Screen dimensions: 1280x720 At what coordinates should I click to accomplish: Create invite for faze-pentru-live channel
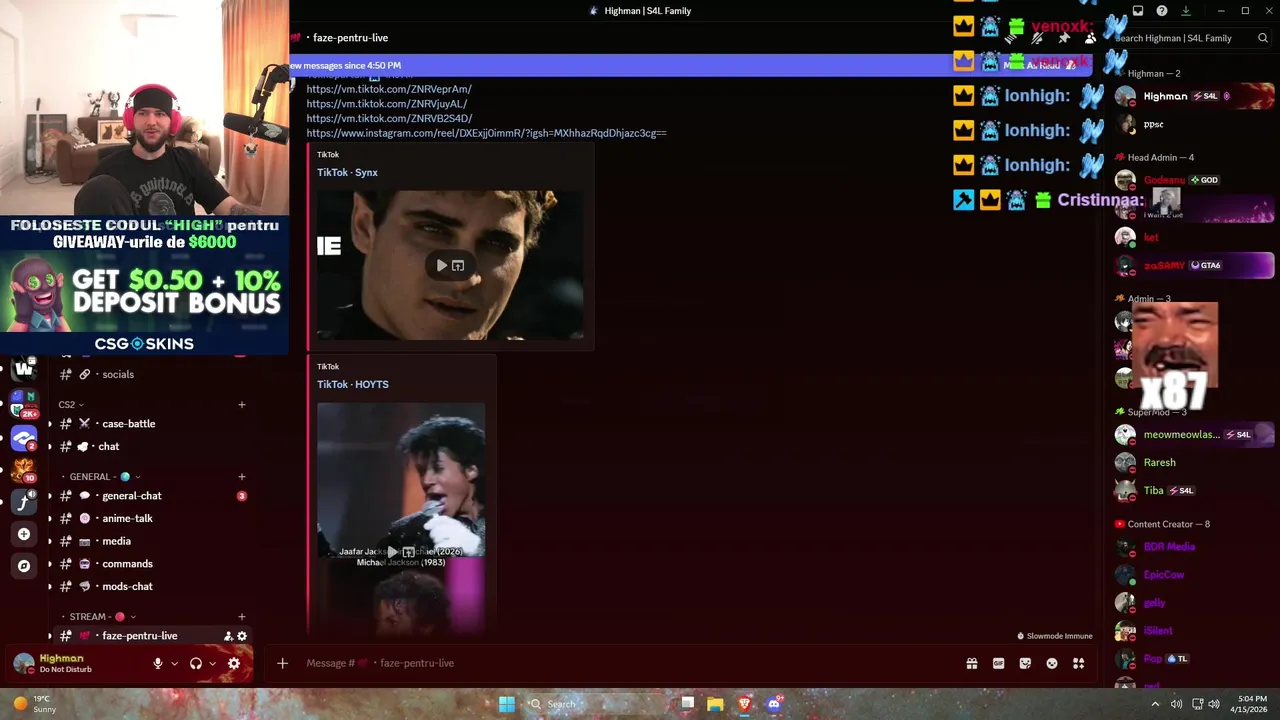pos(228,636)
